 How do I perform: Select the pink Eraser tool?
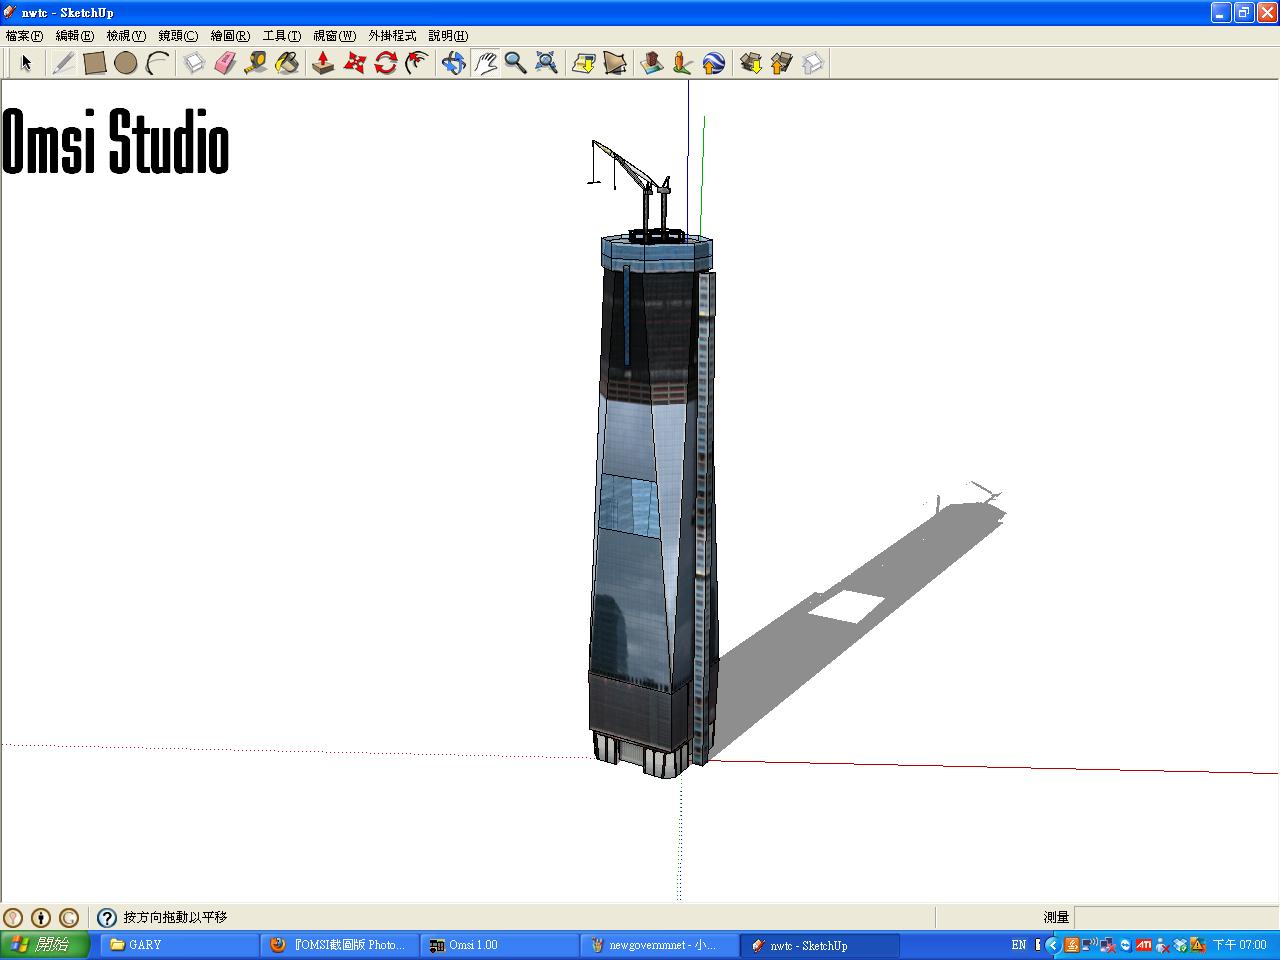(x=225, y=63)
